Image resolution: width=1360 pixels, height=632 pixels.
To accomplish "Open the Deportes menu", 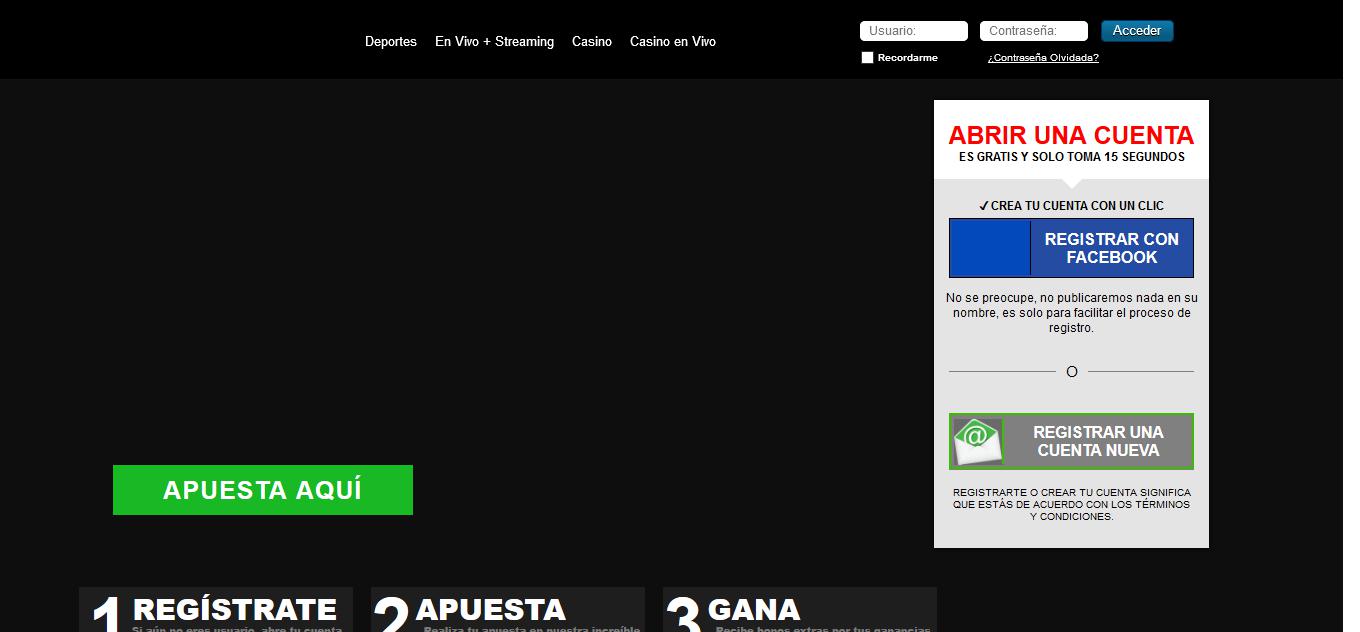I will [391, 41].
